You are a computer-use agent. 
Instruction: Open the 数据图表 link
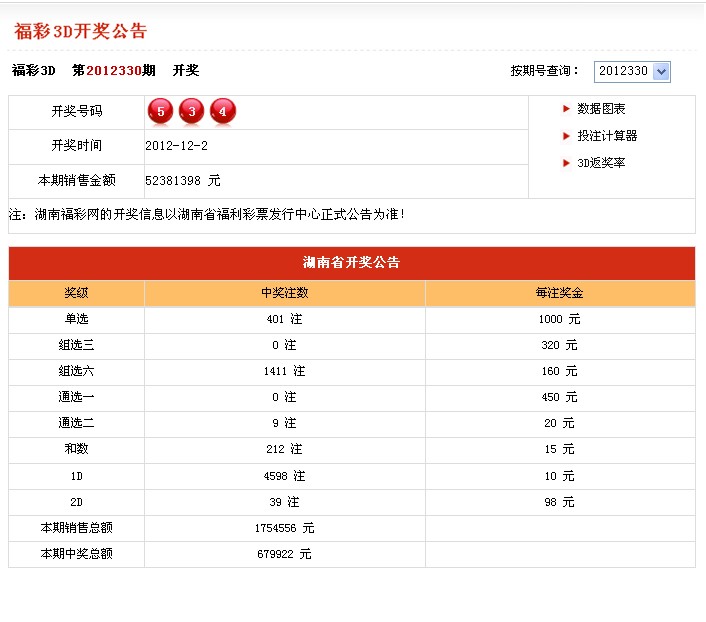pos(601,109)
